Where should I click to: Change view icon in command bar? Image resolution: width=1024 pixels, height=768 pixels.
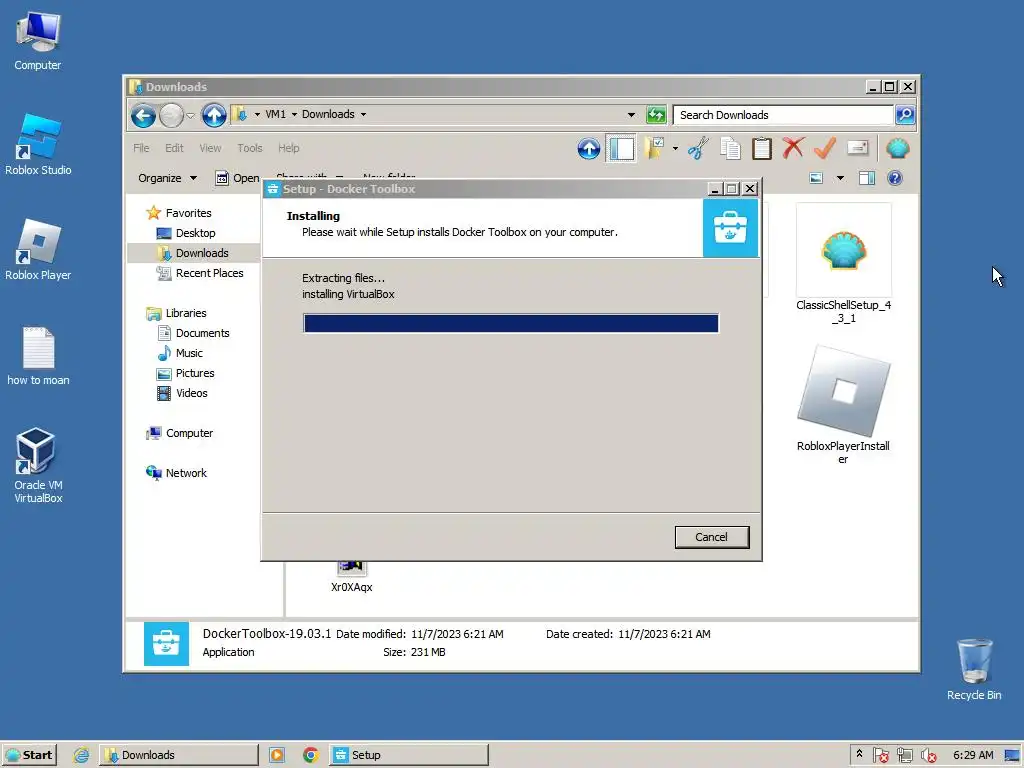tap(816, 178)
